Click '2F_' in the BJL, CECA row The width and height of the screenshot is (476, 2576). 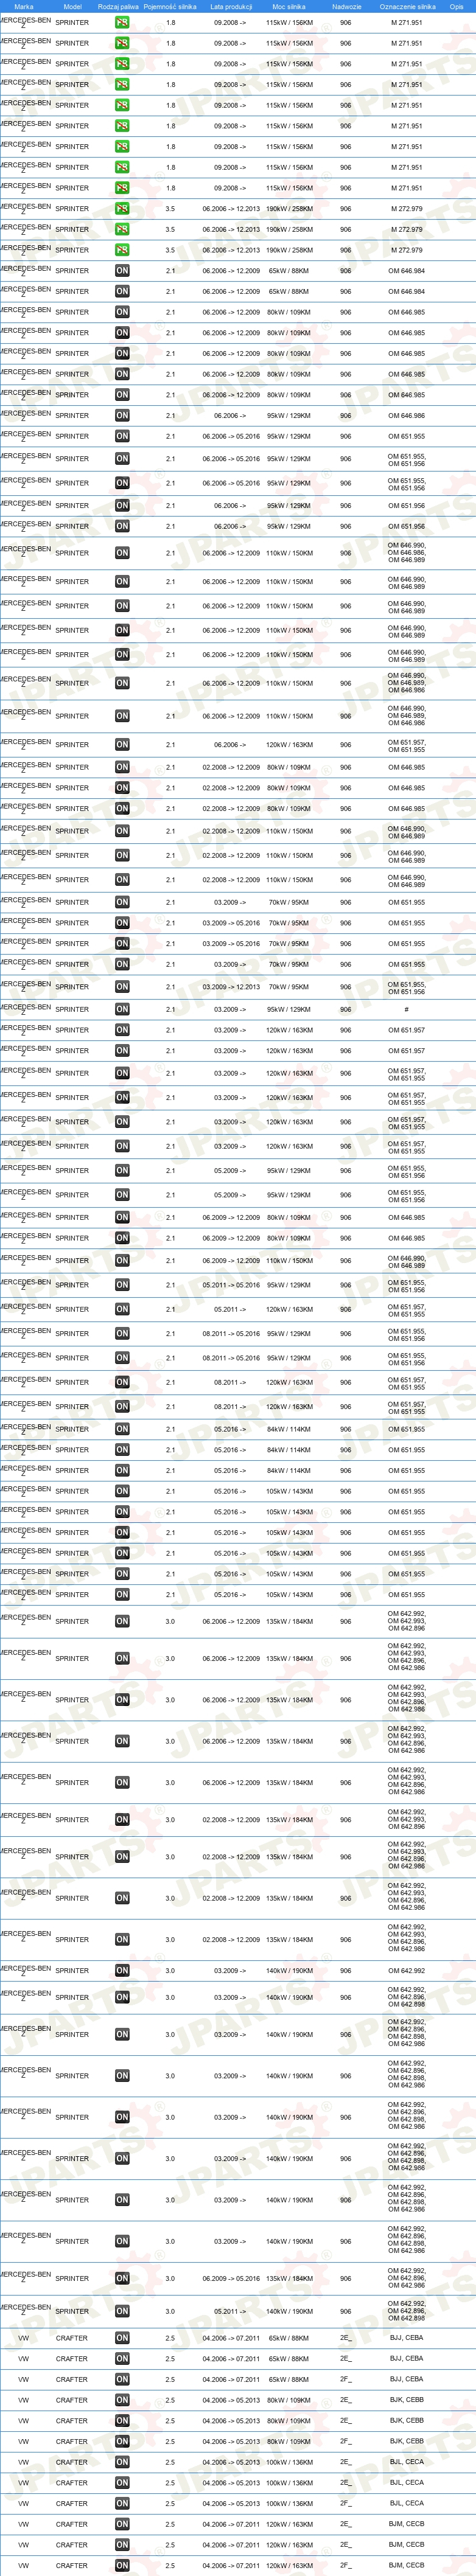pos(345,2503)
